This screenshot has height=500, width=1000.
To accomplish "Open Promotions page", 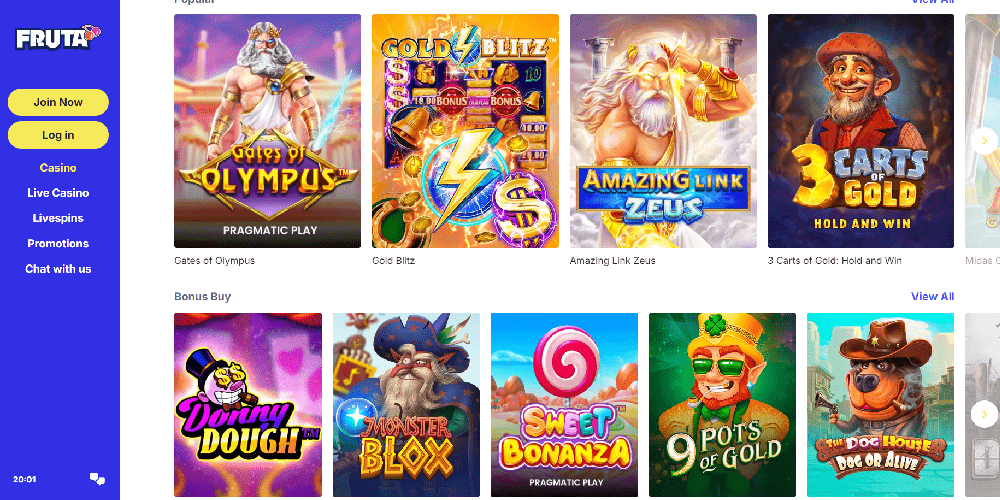I will click(58, 244).
